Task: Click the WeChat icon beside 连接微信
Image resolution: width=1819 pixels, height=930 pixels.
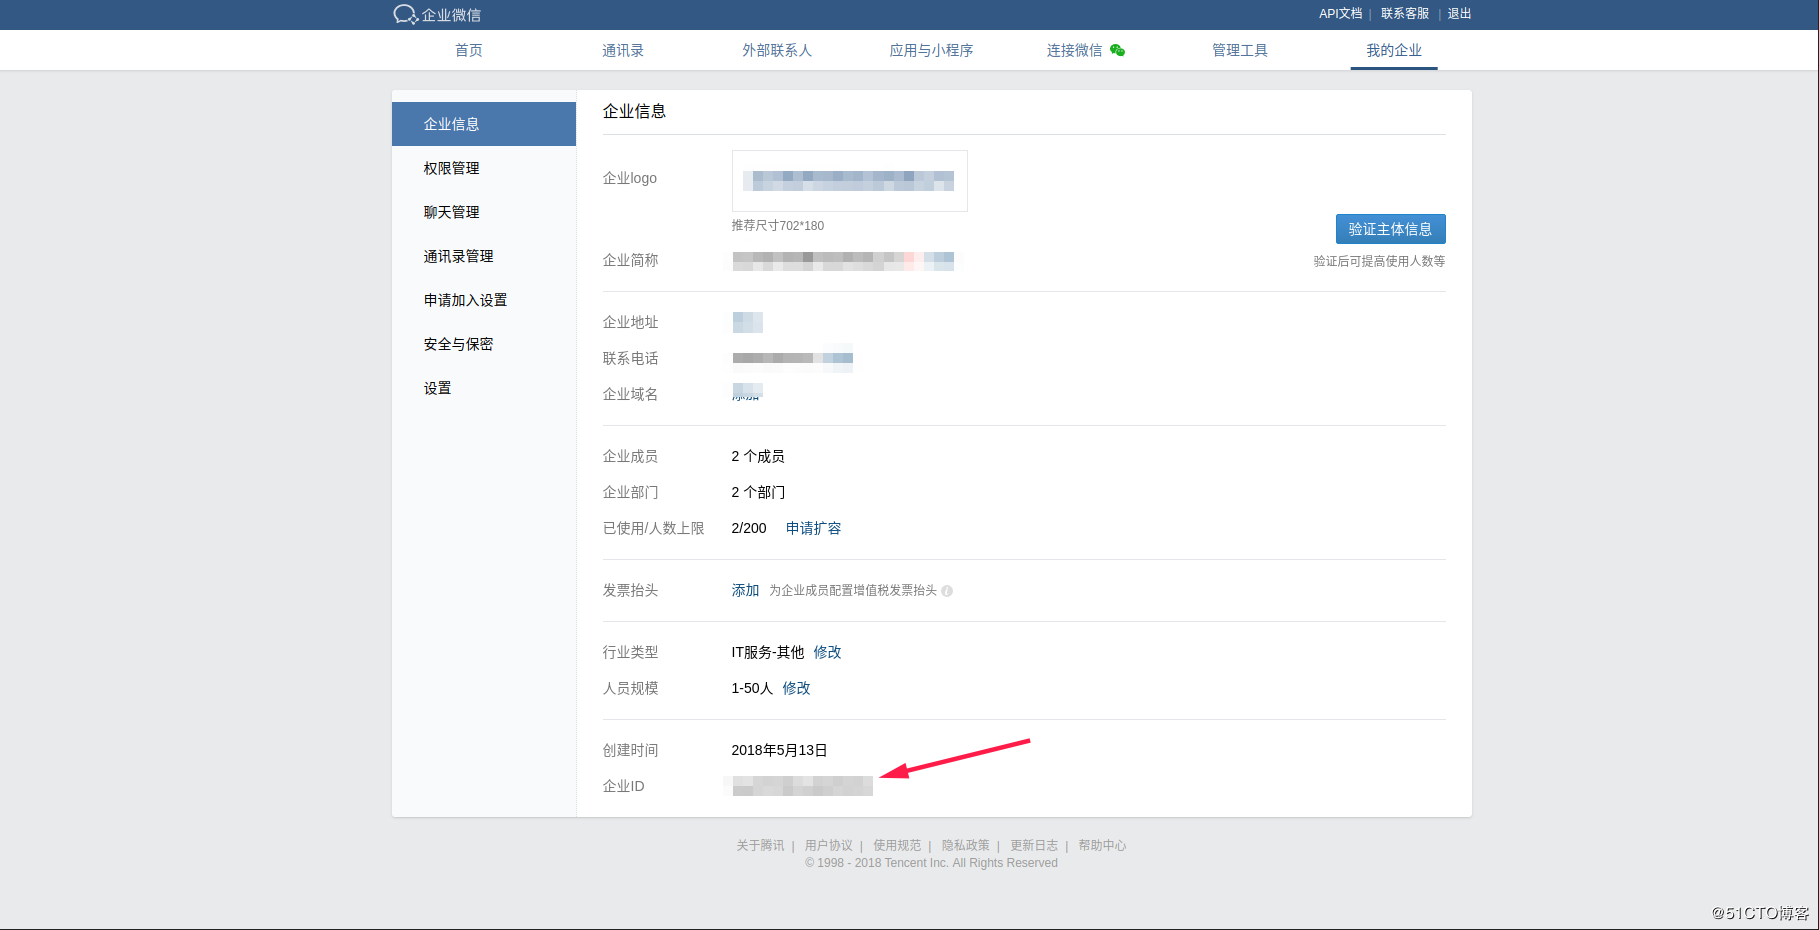Action: [1118, 50]
